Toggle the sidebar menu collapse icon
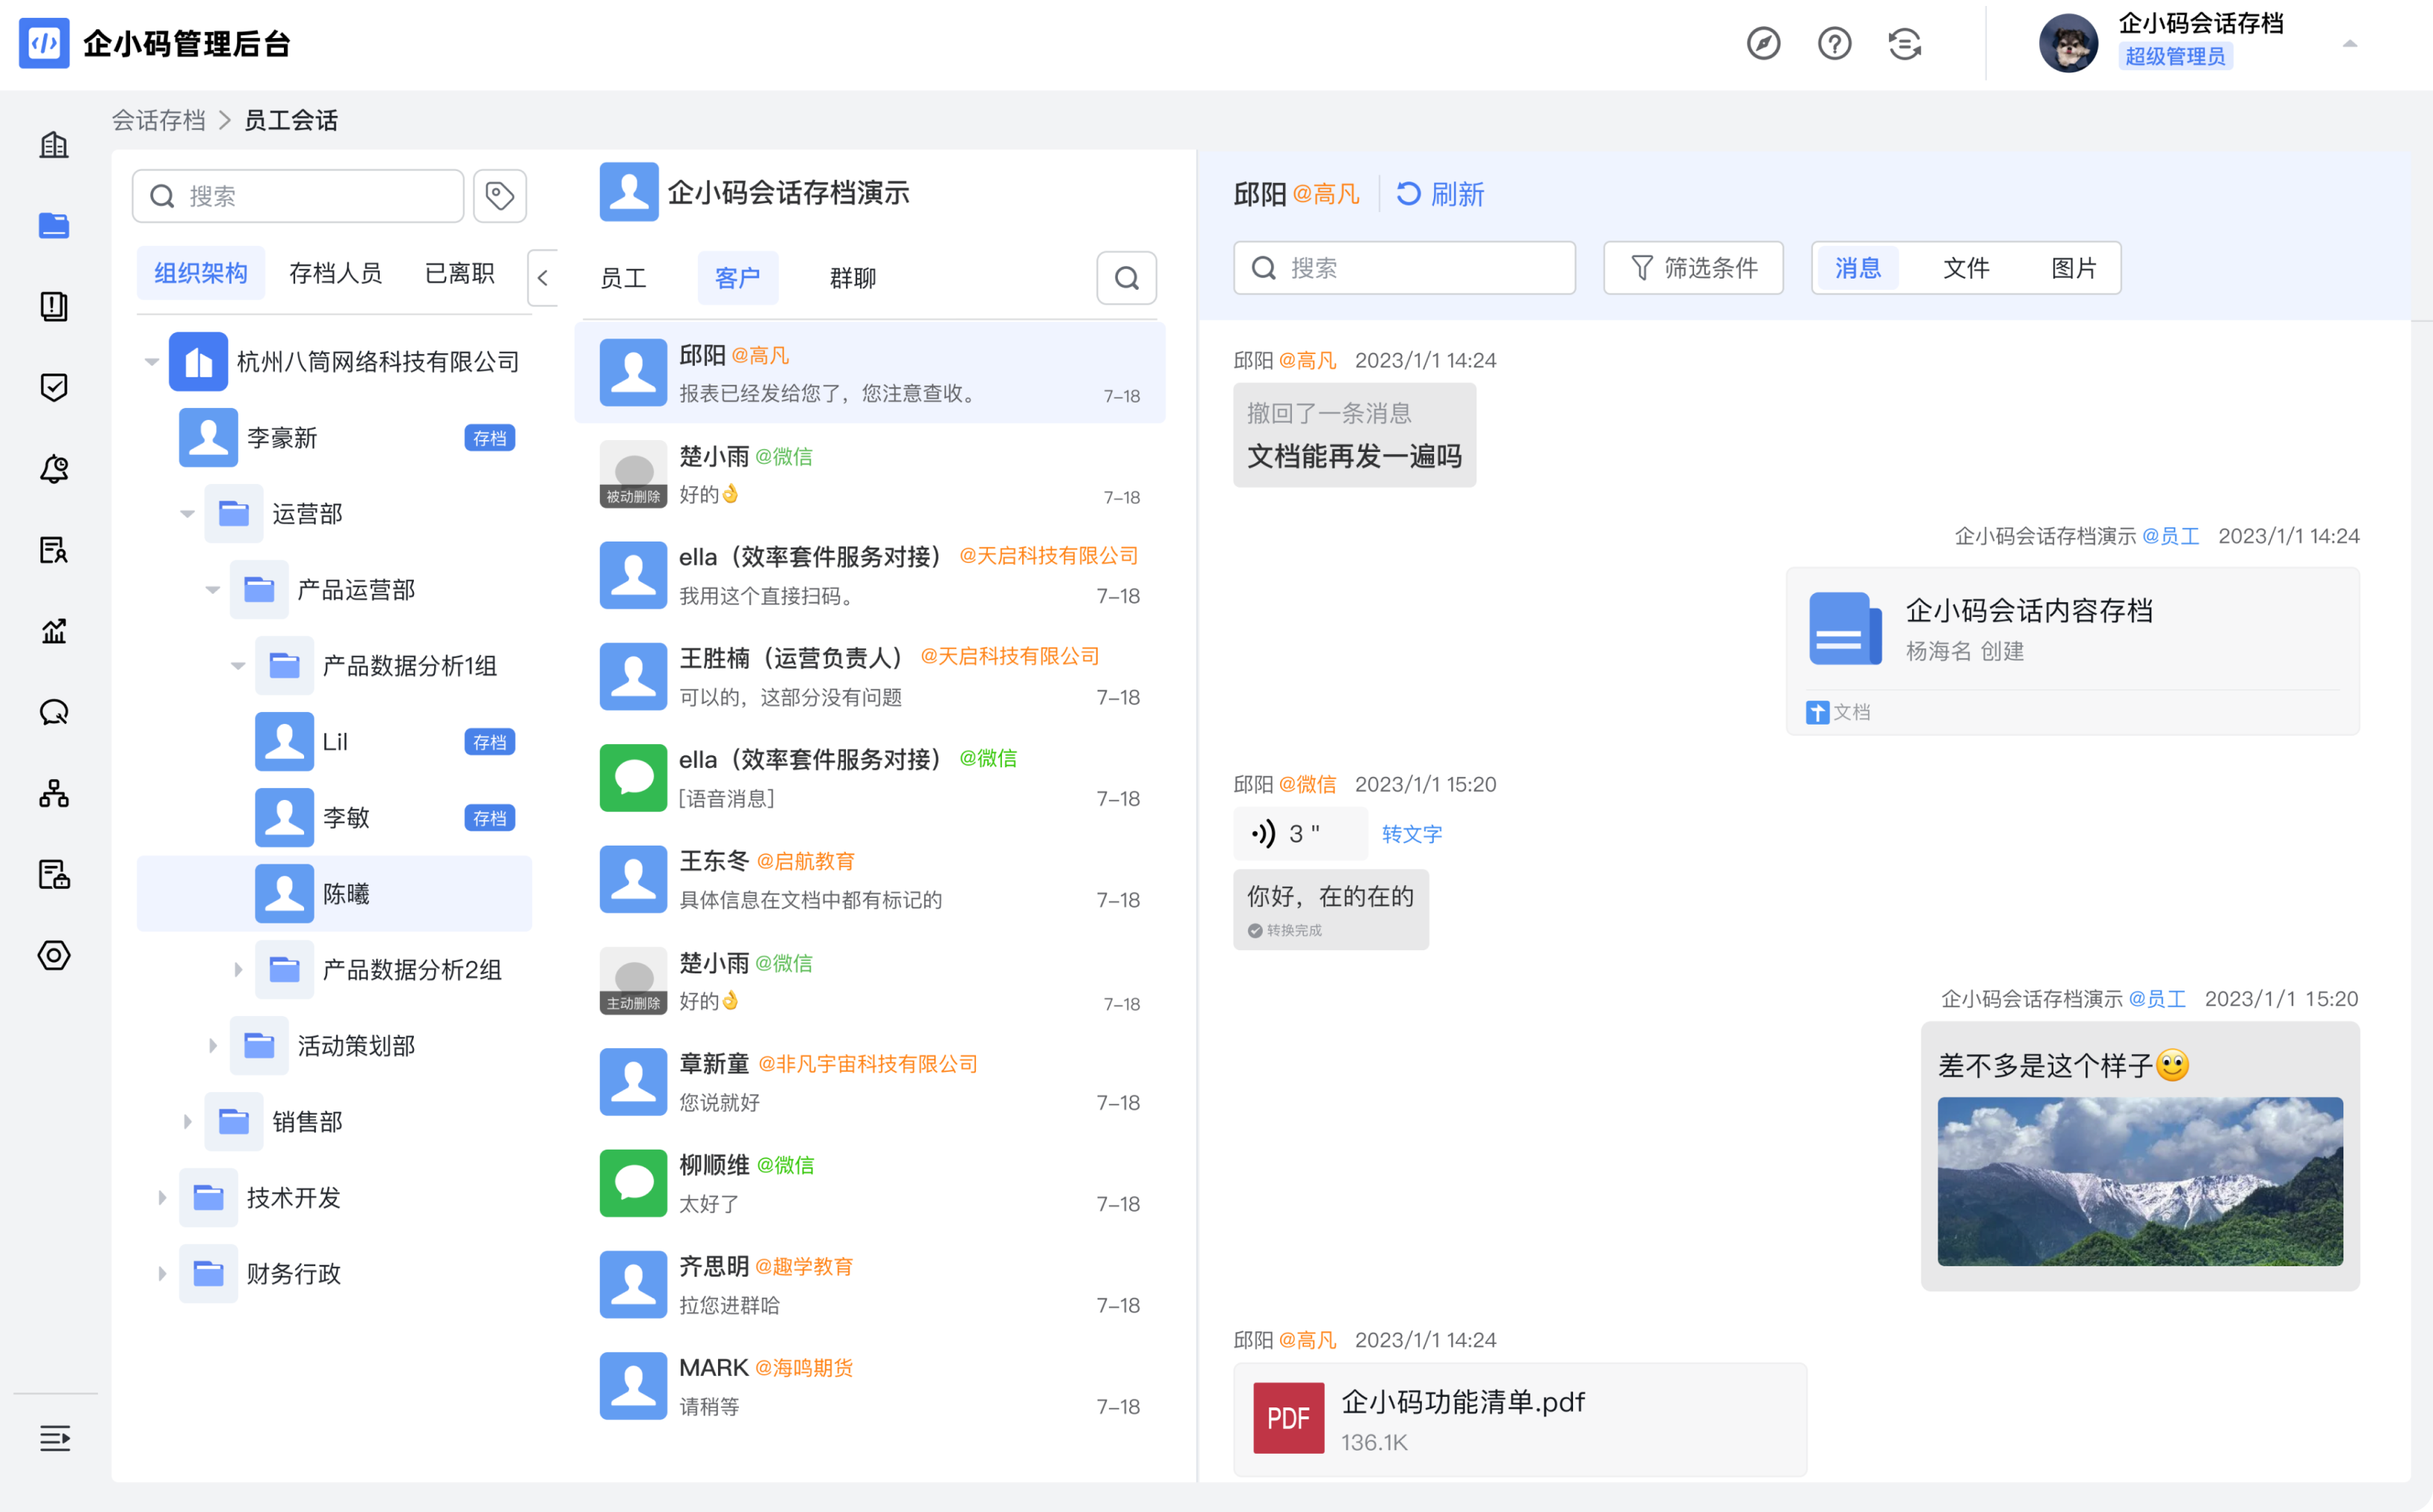Screen dimensions: 2433x1512 tap(54, 1438)
